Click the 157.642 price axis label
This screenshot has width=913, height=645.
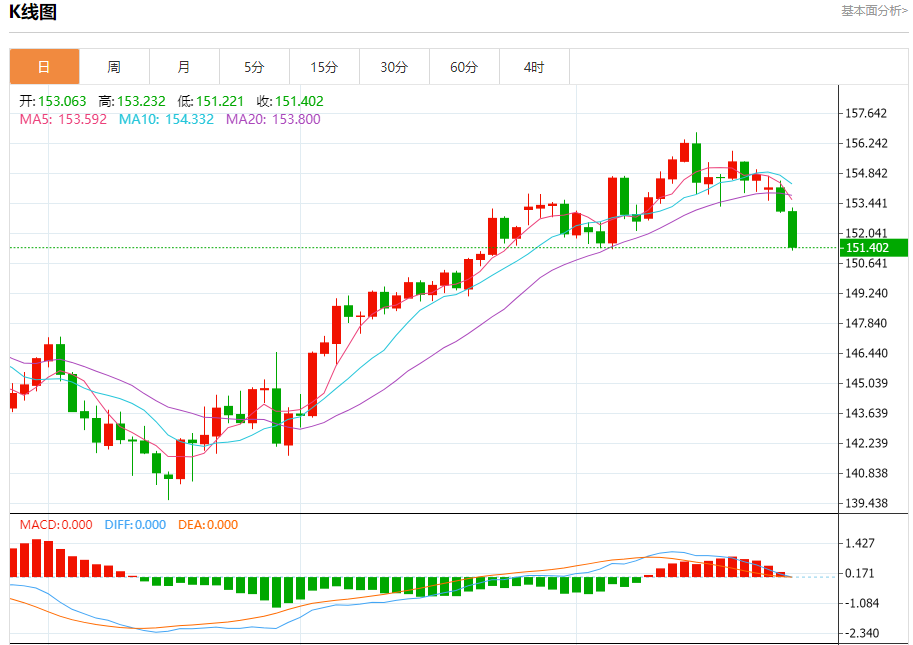click(866, 113)
